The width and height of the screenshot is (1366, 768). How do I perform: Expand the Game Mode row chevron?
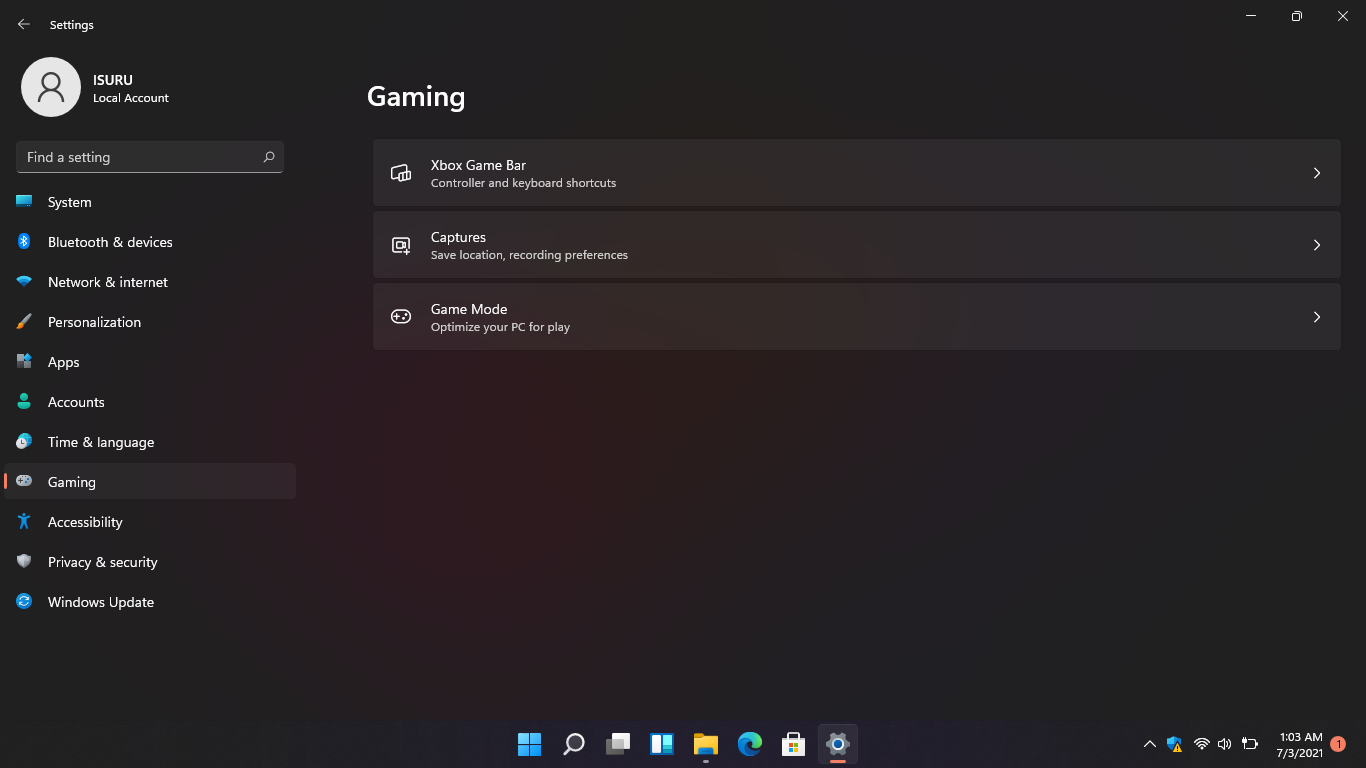tap(1317, 317)
